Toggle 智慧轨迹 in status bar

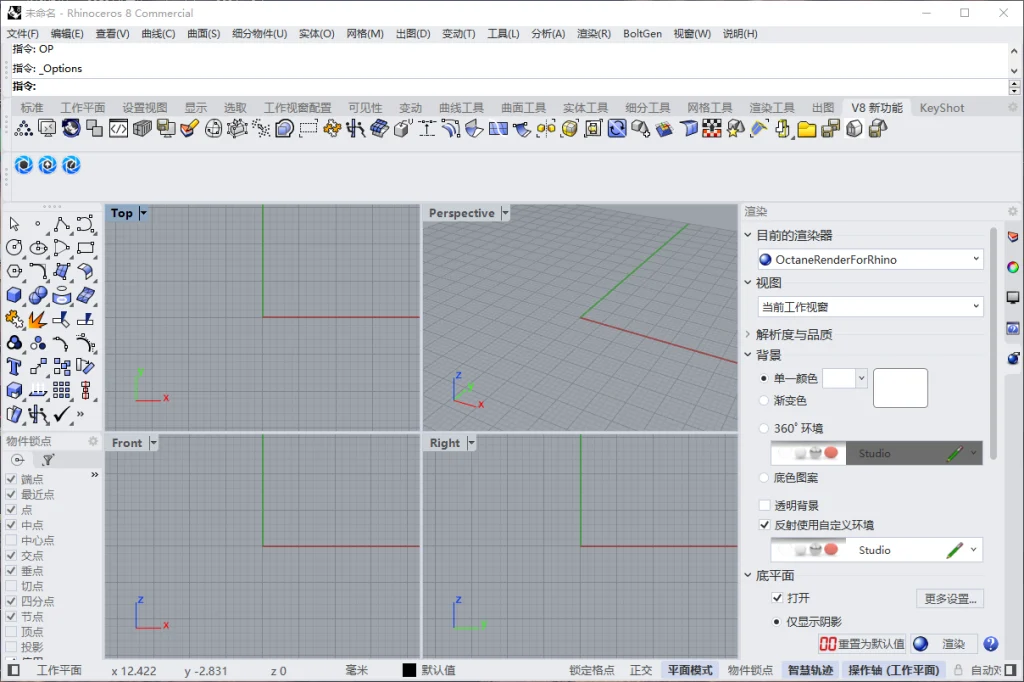point(810,670)
